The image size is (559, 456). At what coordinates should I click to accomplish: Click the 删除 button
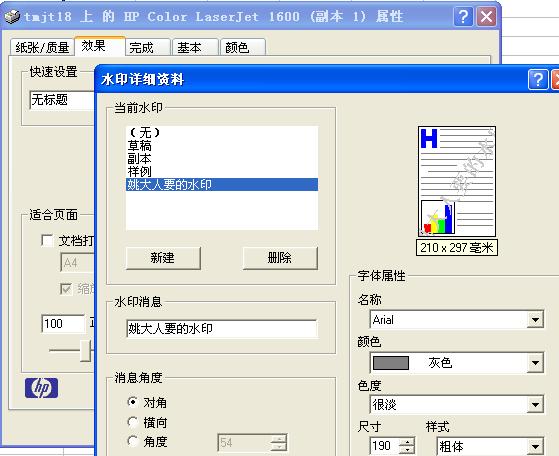[280, 258]
